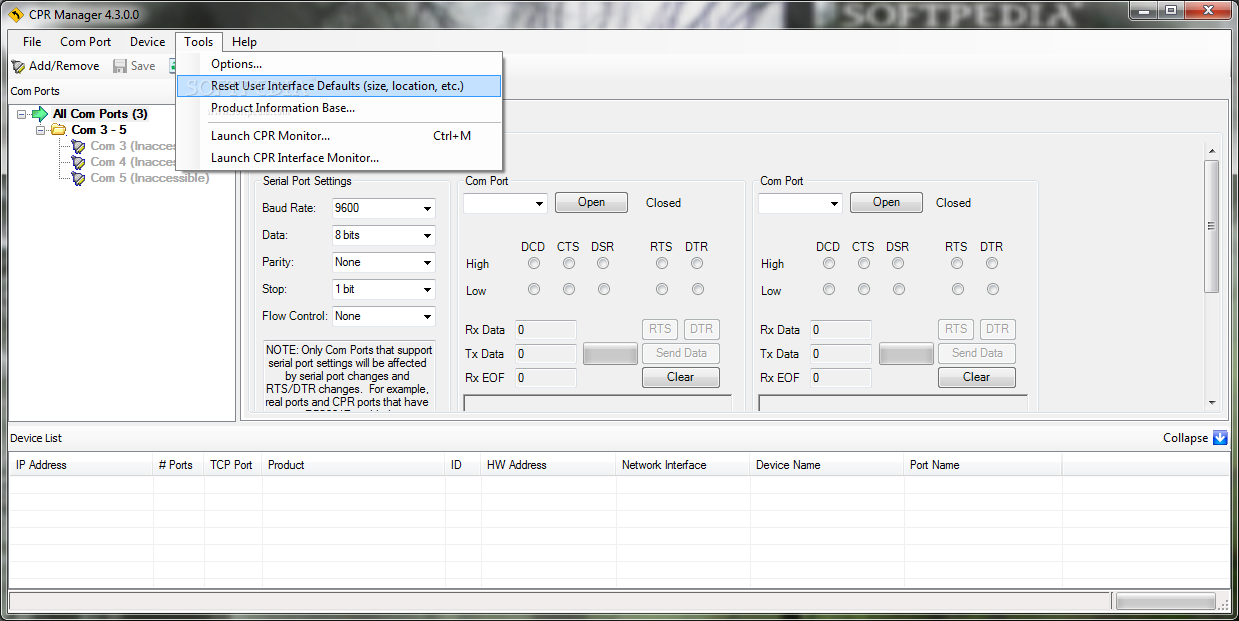Screen dimensions: 1239x621
Task: Sort by IP Address column header
Action: [80, 465]
